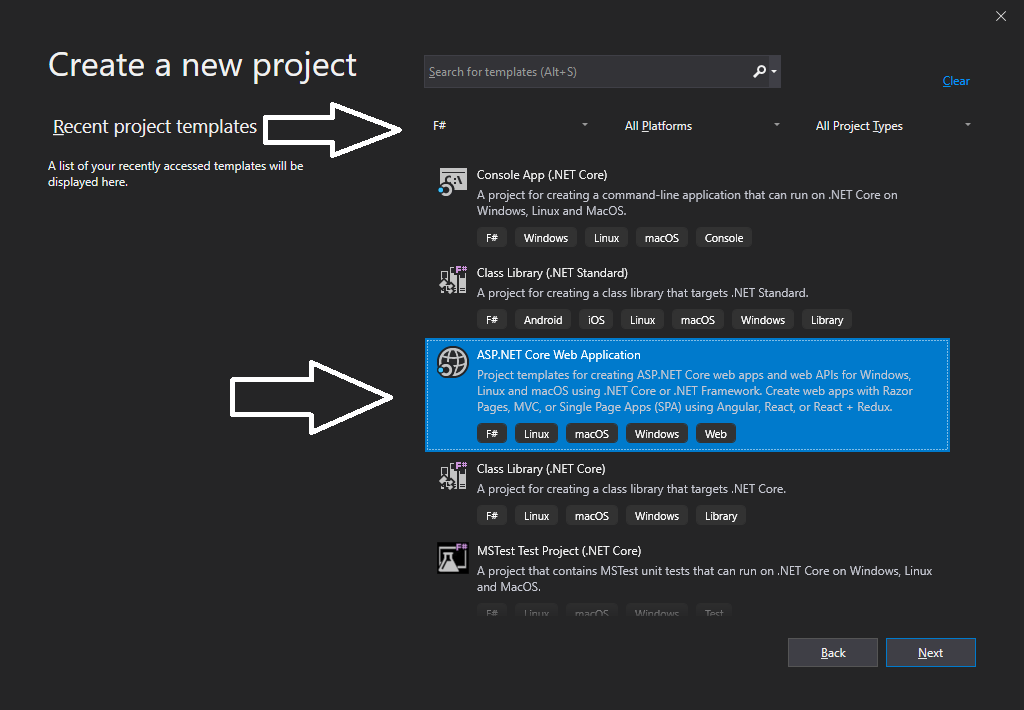Click the Linux tag under Class Library (.NET Standard)

click(x=642, y=320)
